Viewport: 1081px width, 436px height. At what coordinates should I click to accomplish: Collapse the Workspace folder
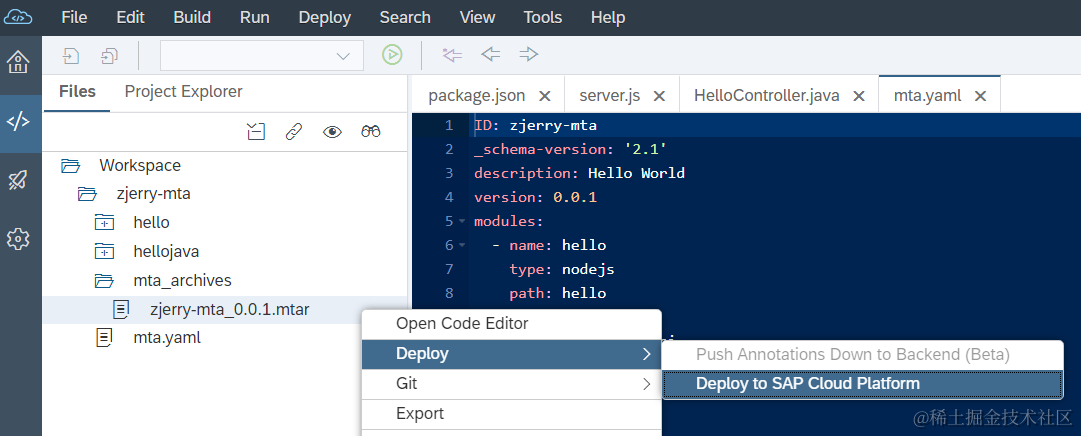[x=70, y=166]
